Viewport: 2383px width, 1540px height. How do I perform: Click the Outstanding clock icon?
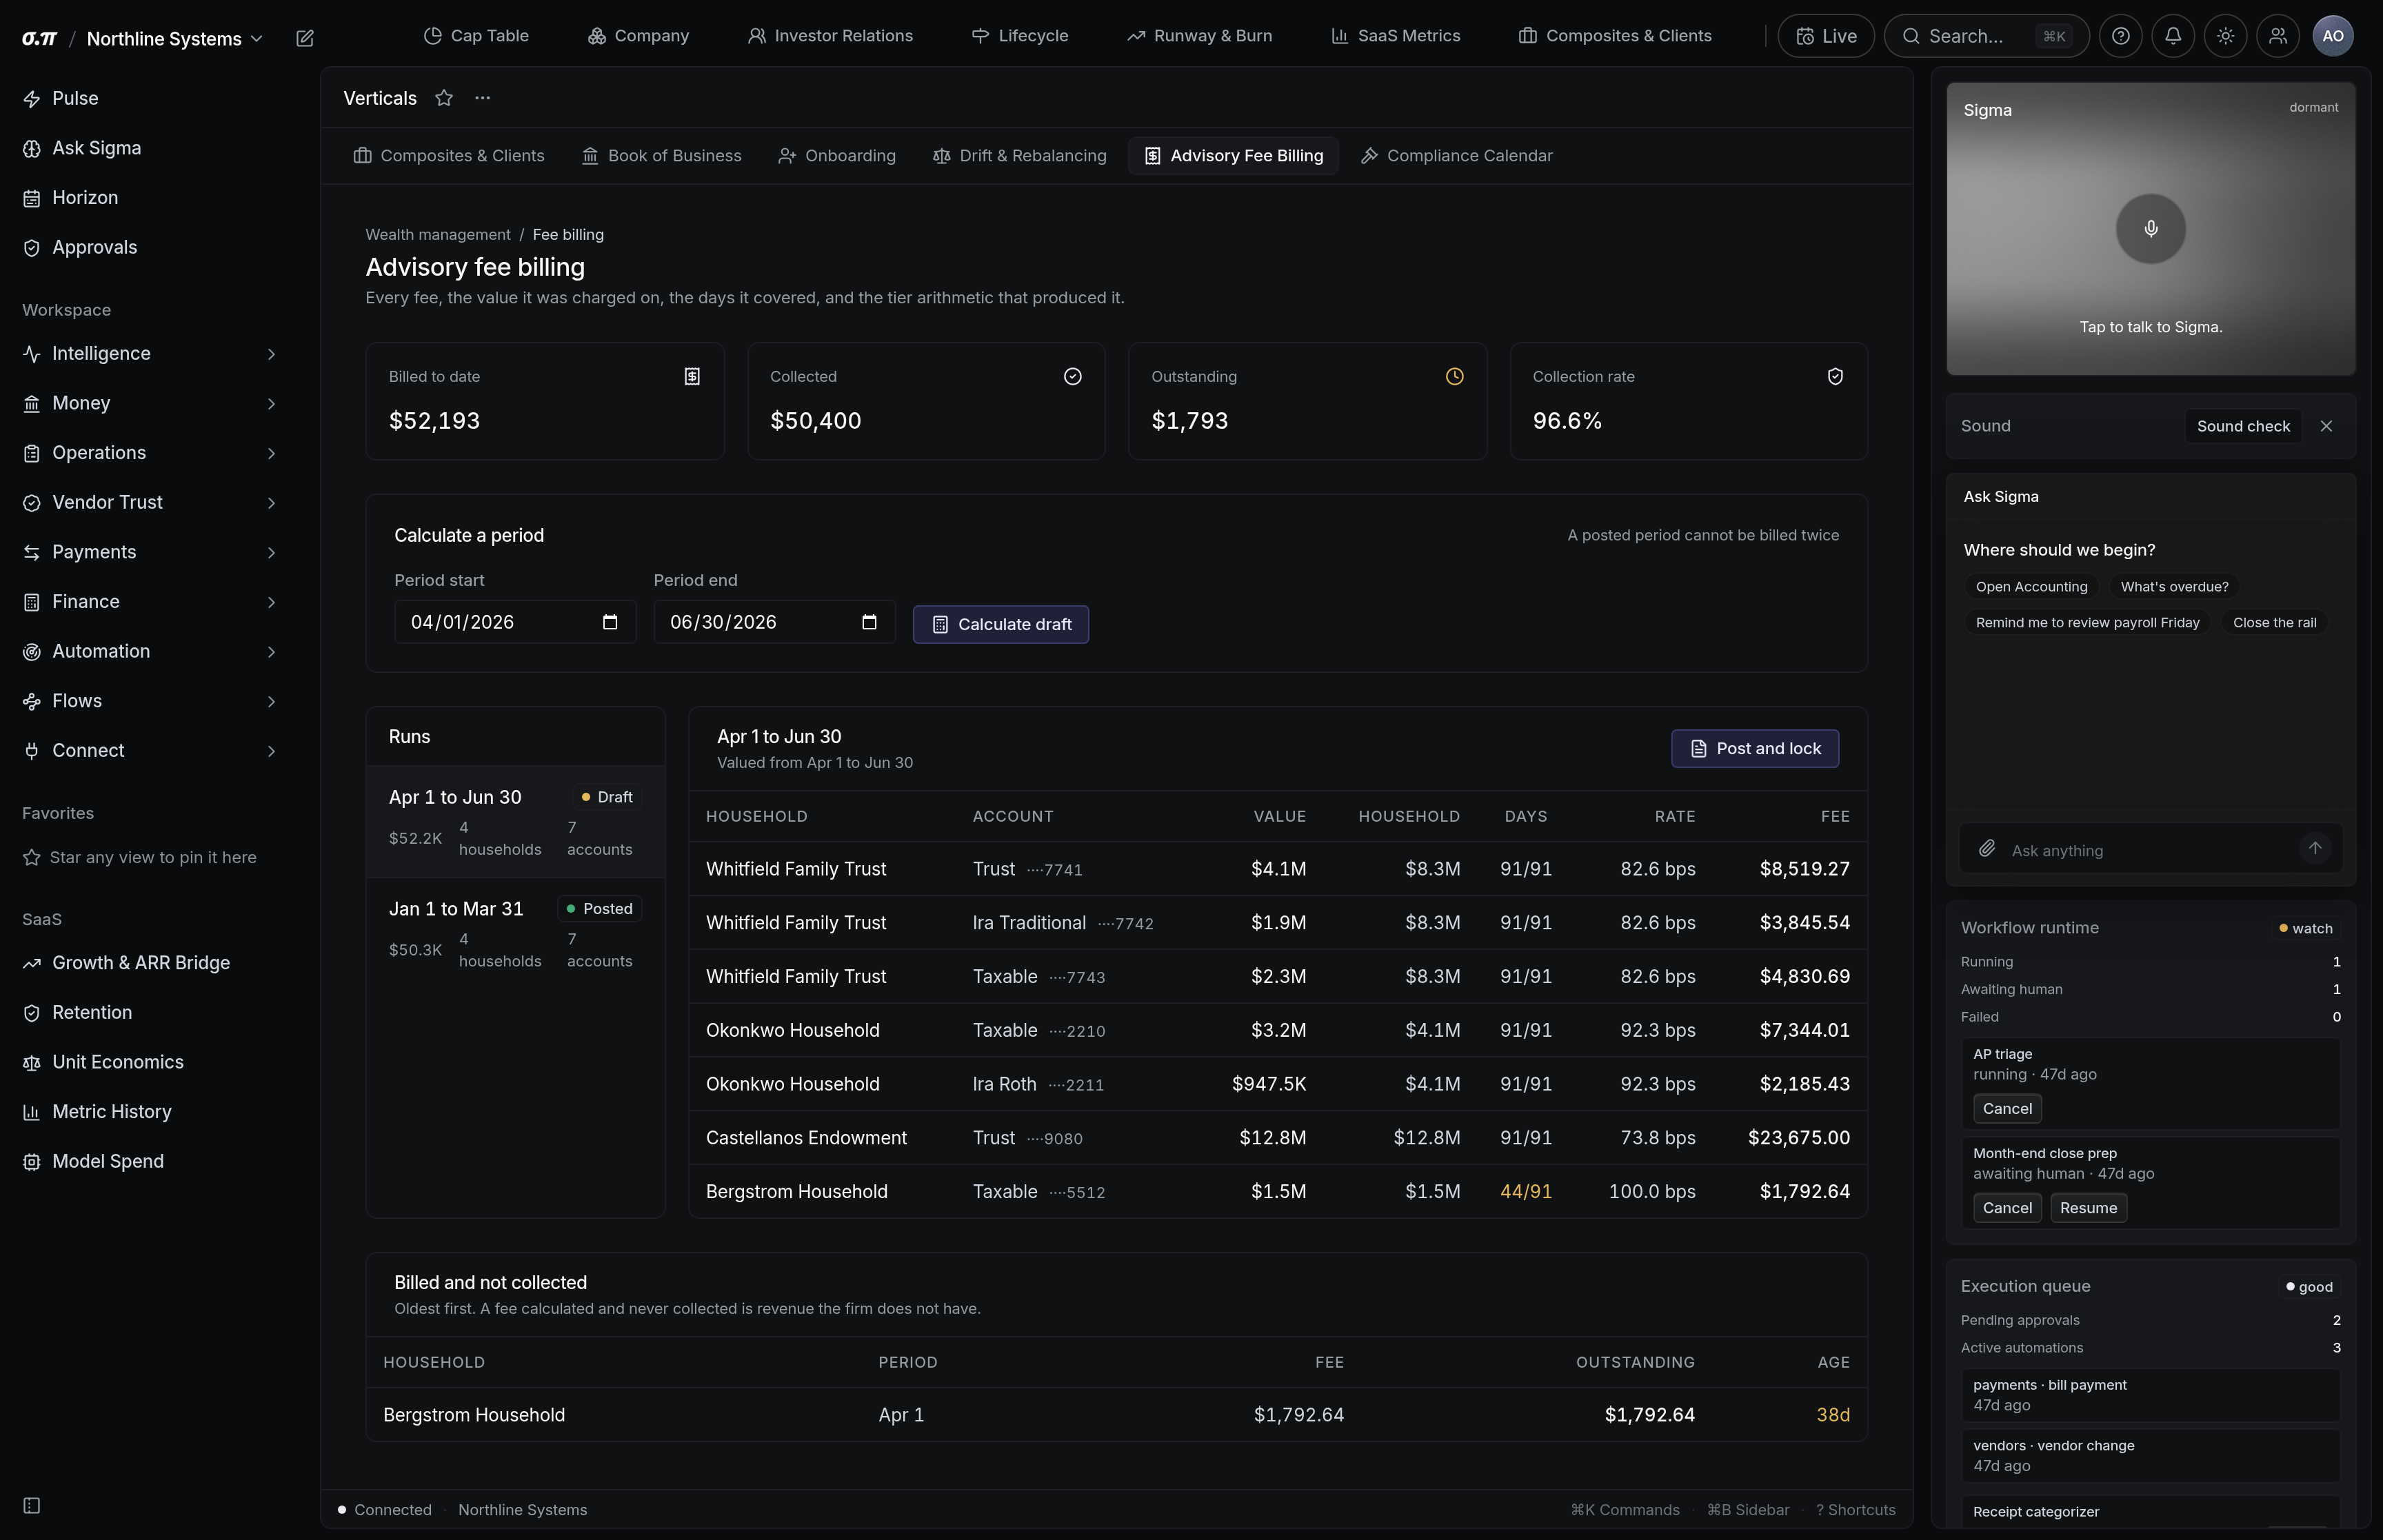pyautogui.click(x=1454, y=376)
